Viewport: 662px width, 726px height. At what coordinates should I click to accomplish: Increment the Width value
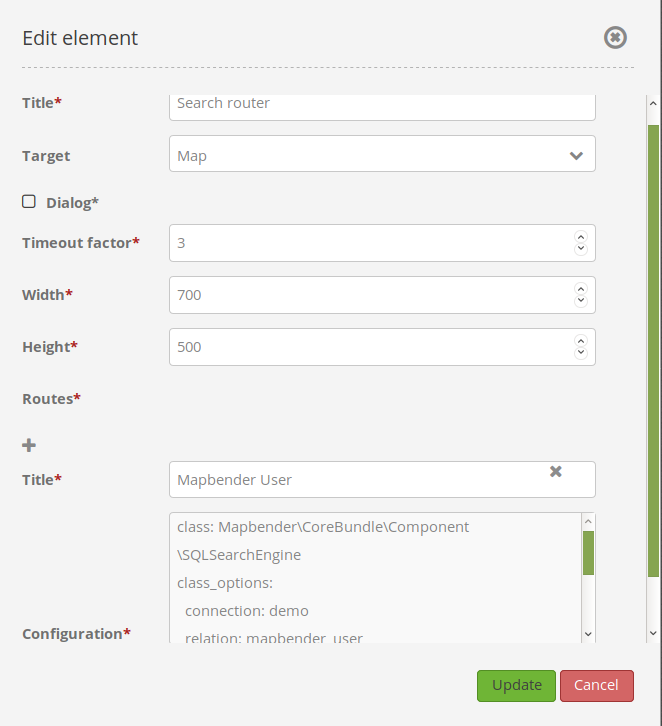click(580, 289)
